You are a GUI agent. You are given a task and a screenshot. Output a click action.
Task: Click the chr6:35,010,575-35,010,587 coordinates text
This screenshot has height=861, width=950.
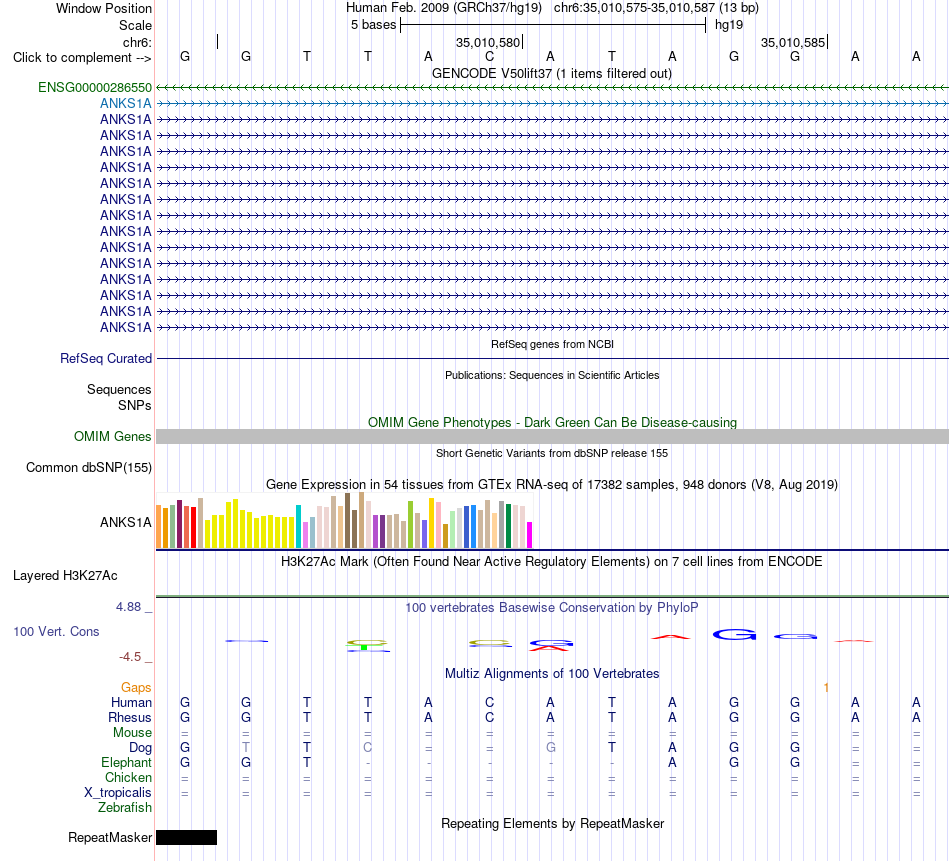tap(656, 8)
